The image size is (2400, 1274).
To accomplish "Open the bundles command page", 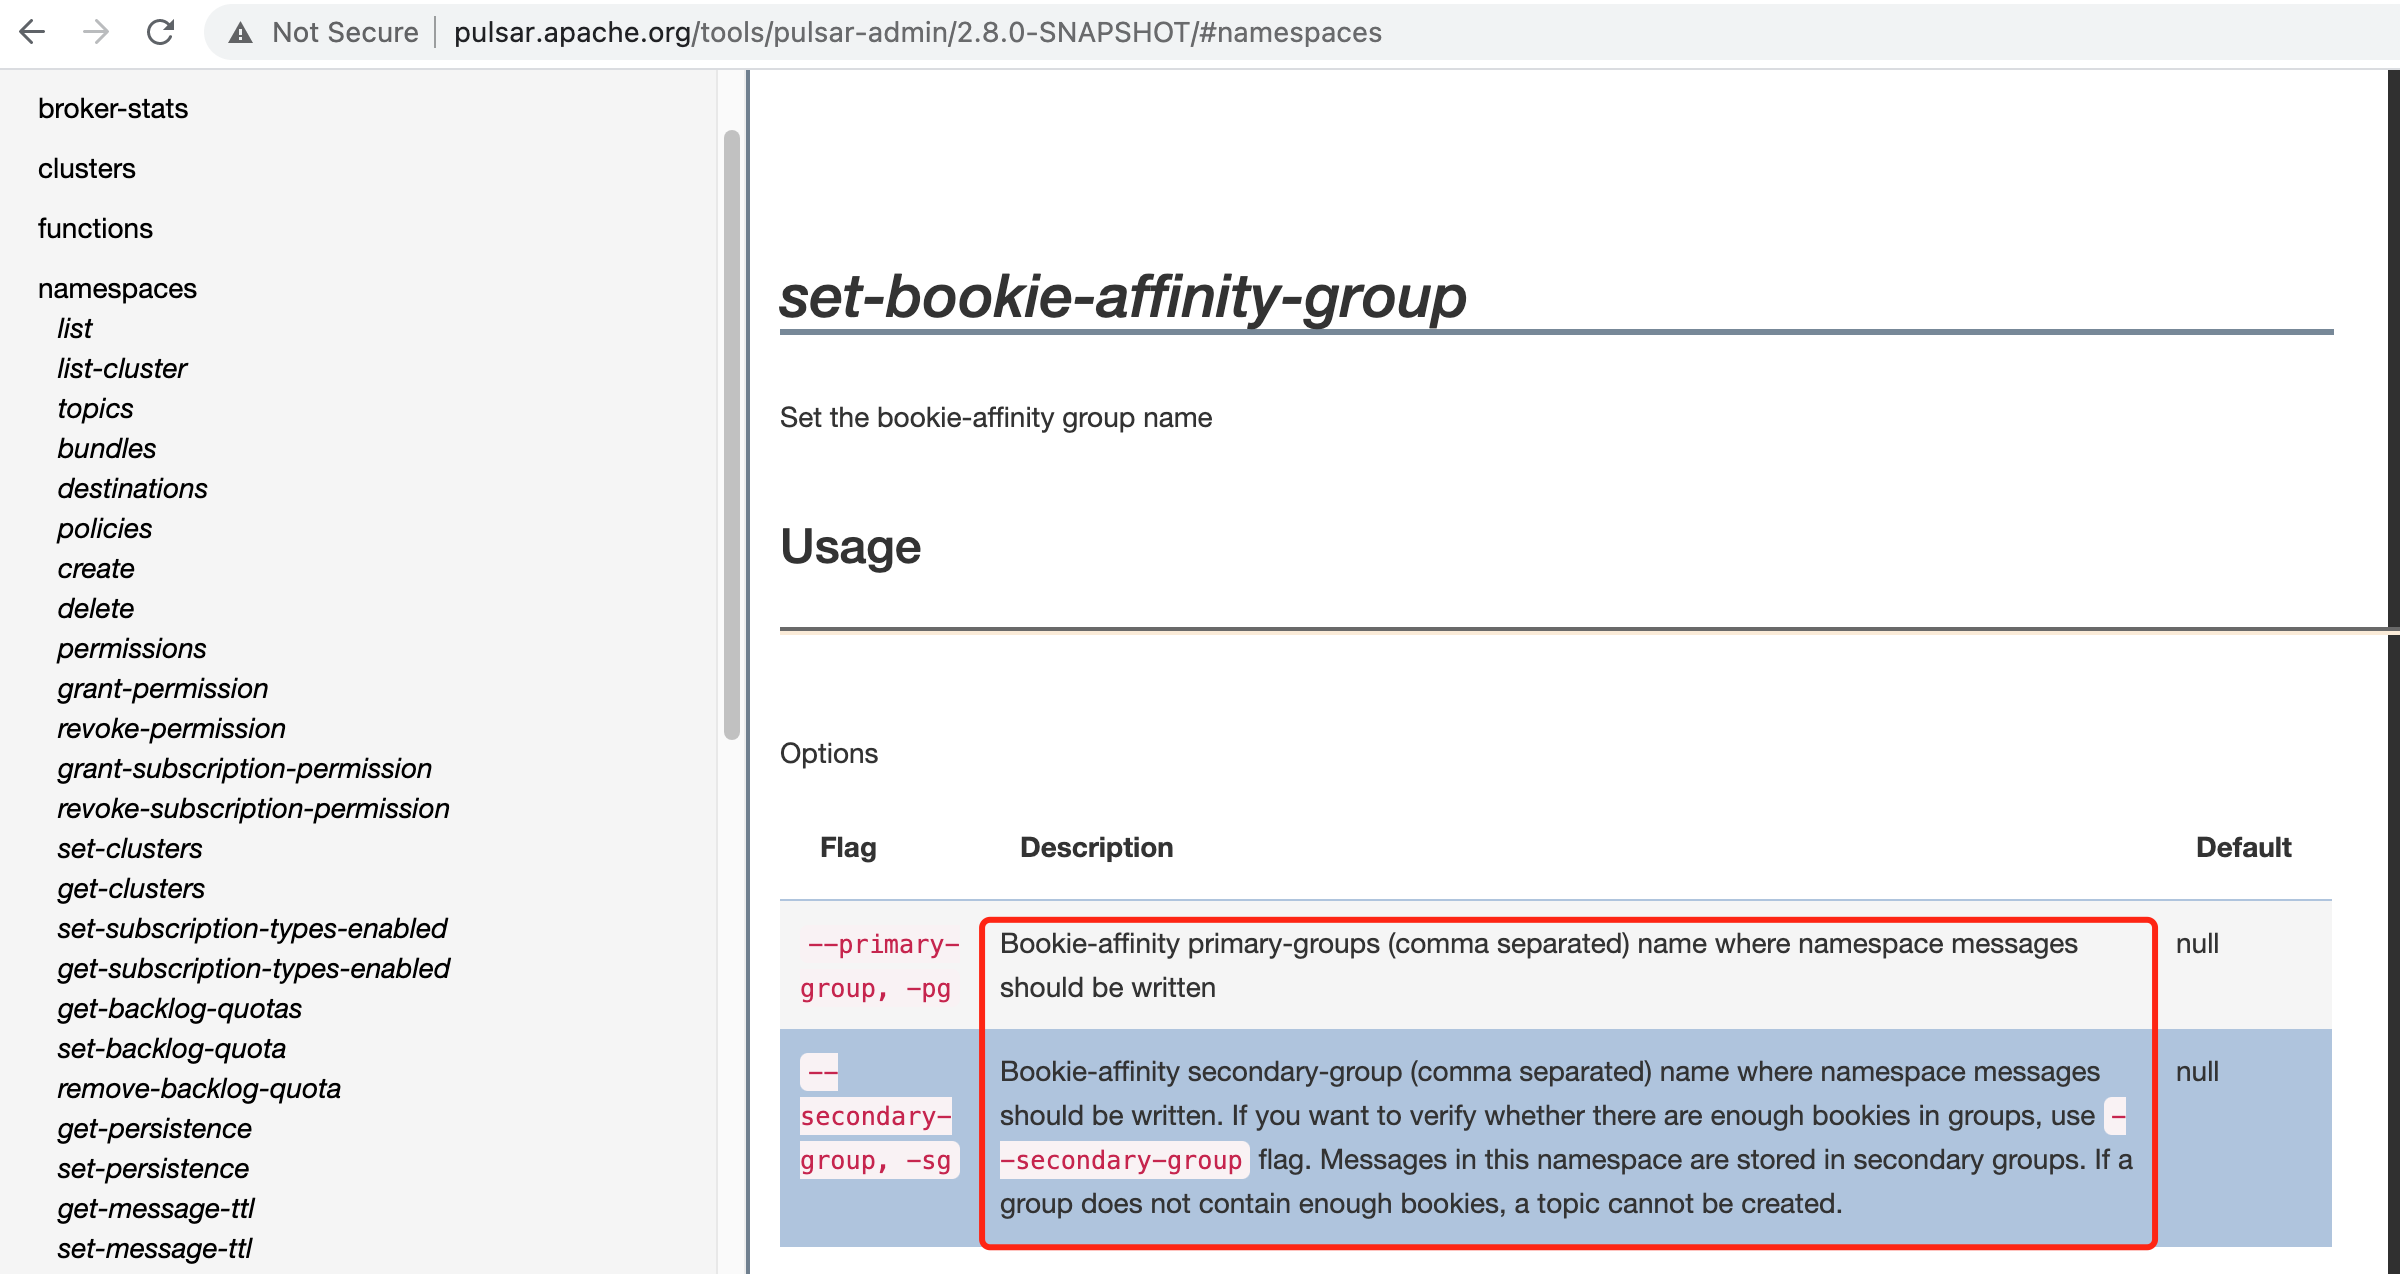I will (107, 448).
